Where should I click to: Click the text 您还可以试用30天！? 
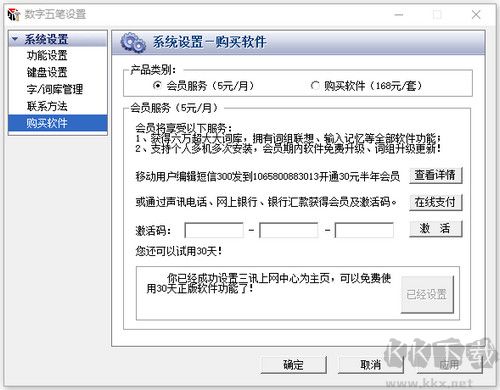(179, 251)
